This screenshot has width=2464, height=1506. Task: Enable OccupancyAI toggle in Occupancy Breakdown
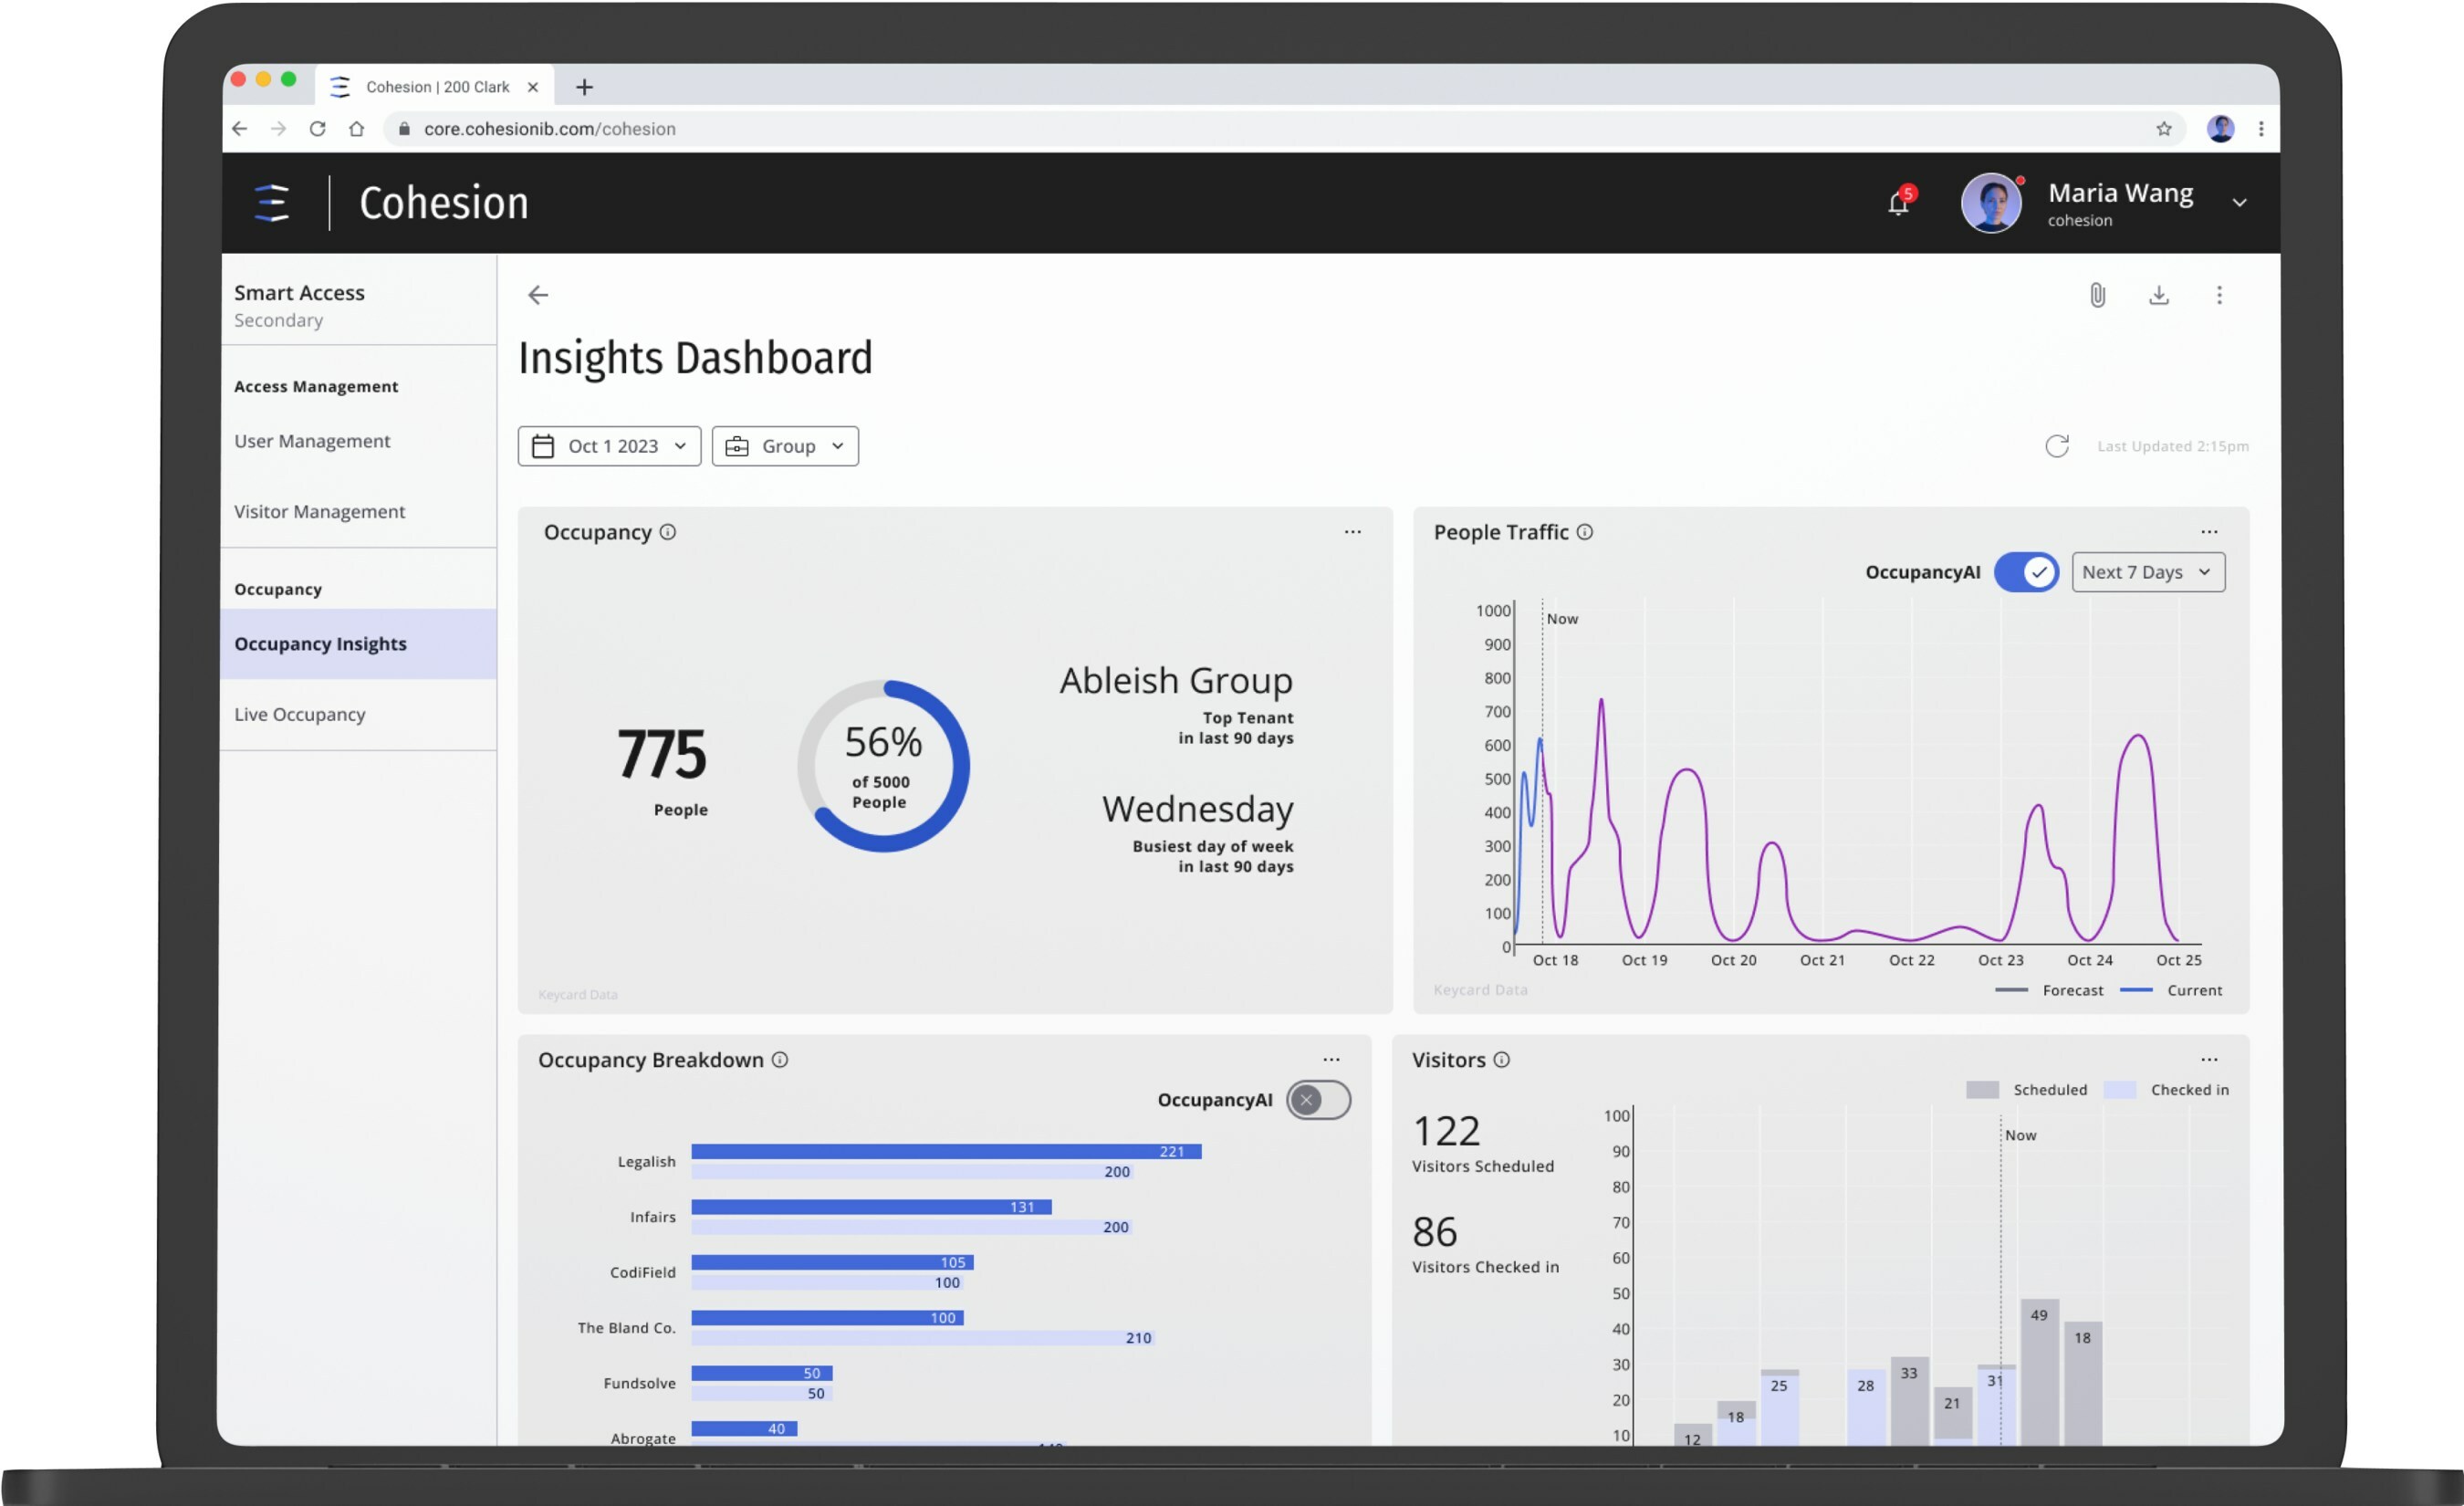click(1318, 1100)
